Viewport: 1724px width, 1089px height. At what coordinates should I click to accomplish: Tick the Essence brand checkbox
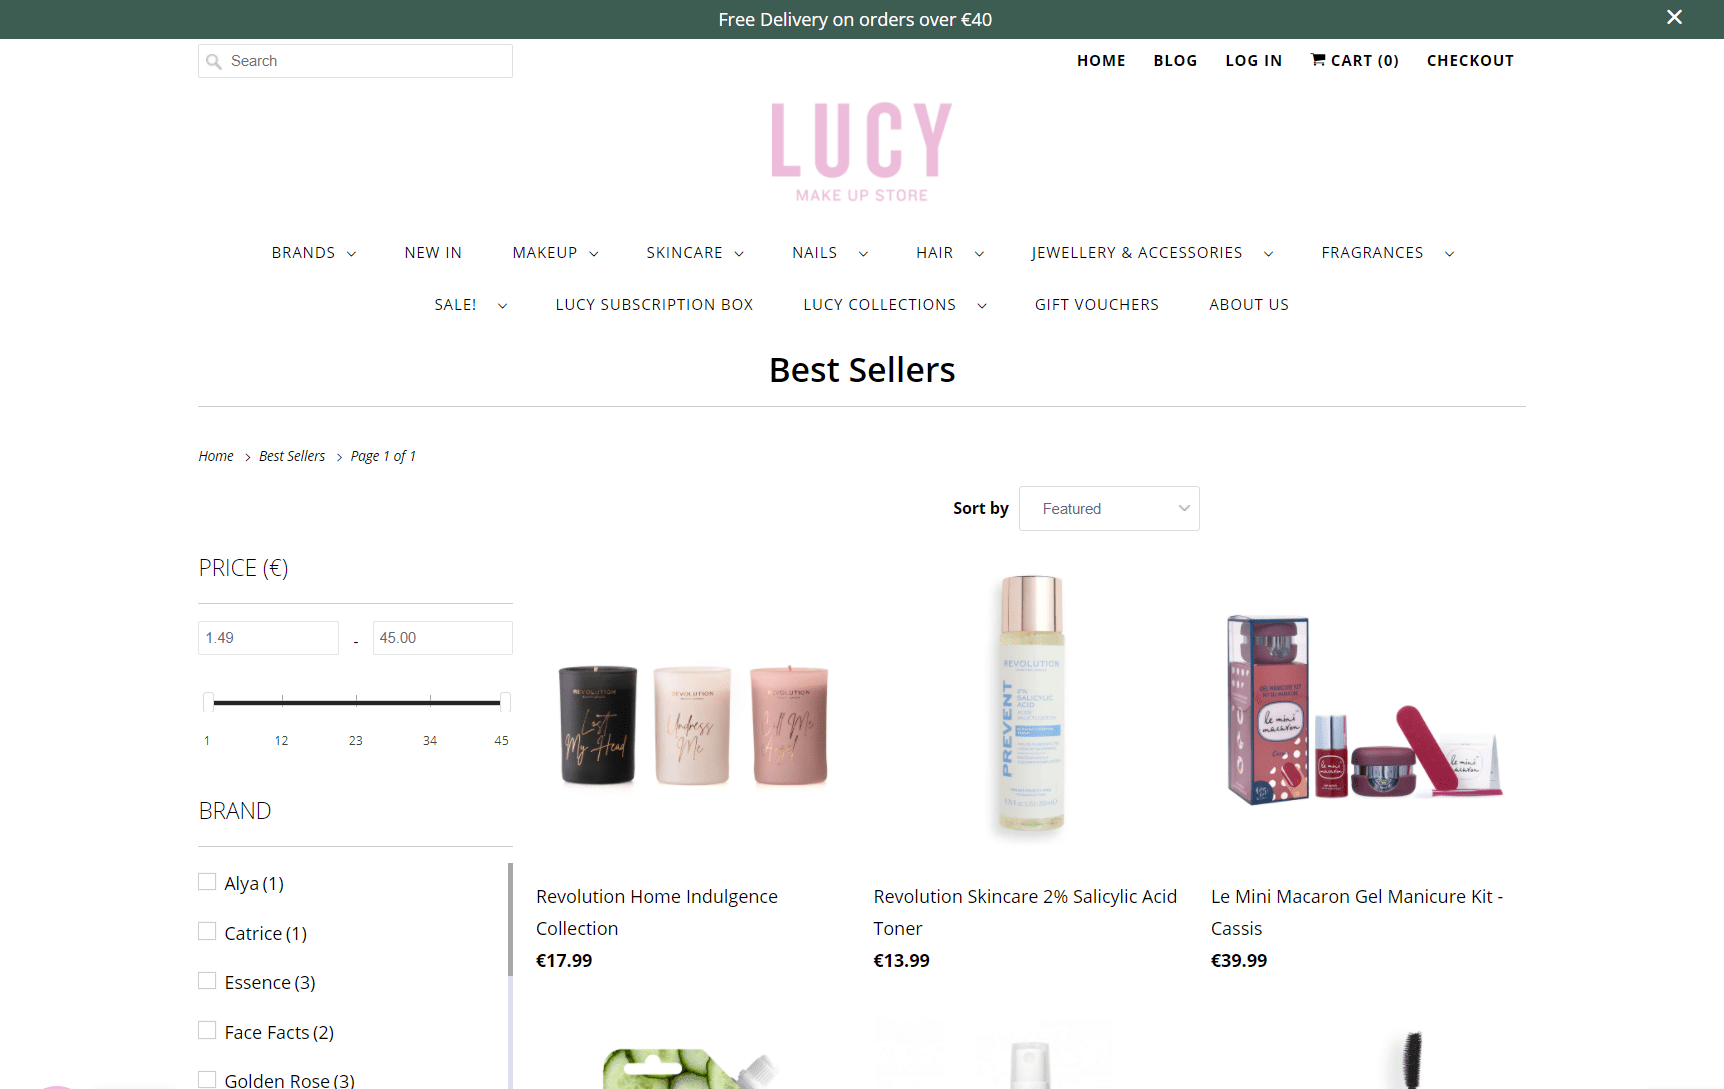(x=207, y=981)
